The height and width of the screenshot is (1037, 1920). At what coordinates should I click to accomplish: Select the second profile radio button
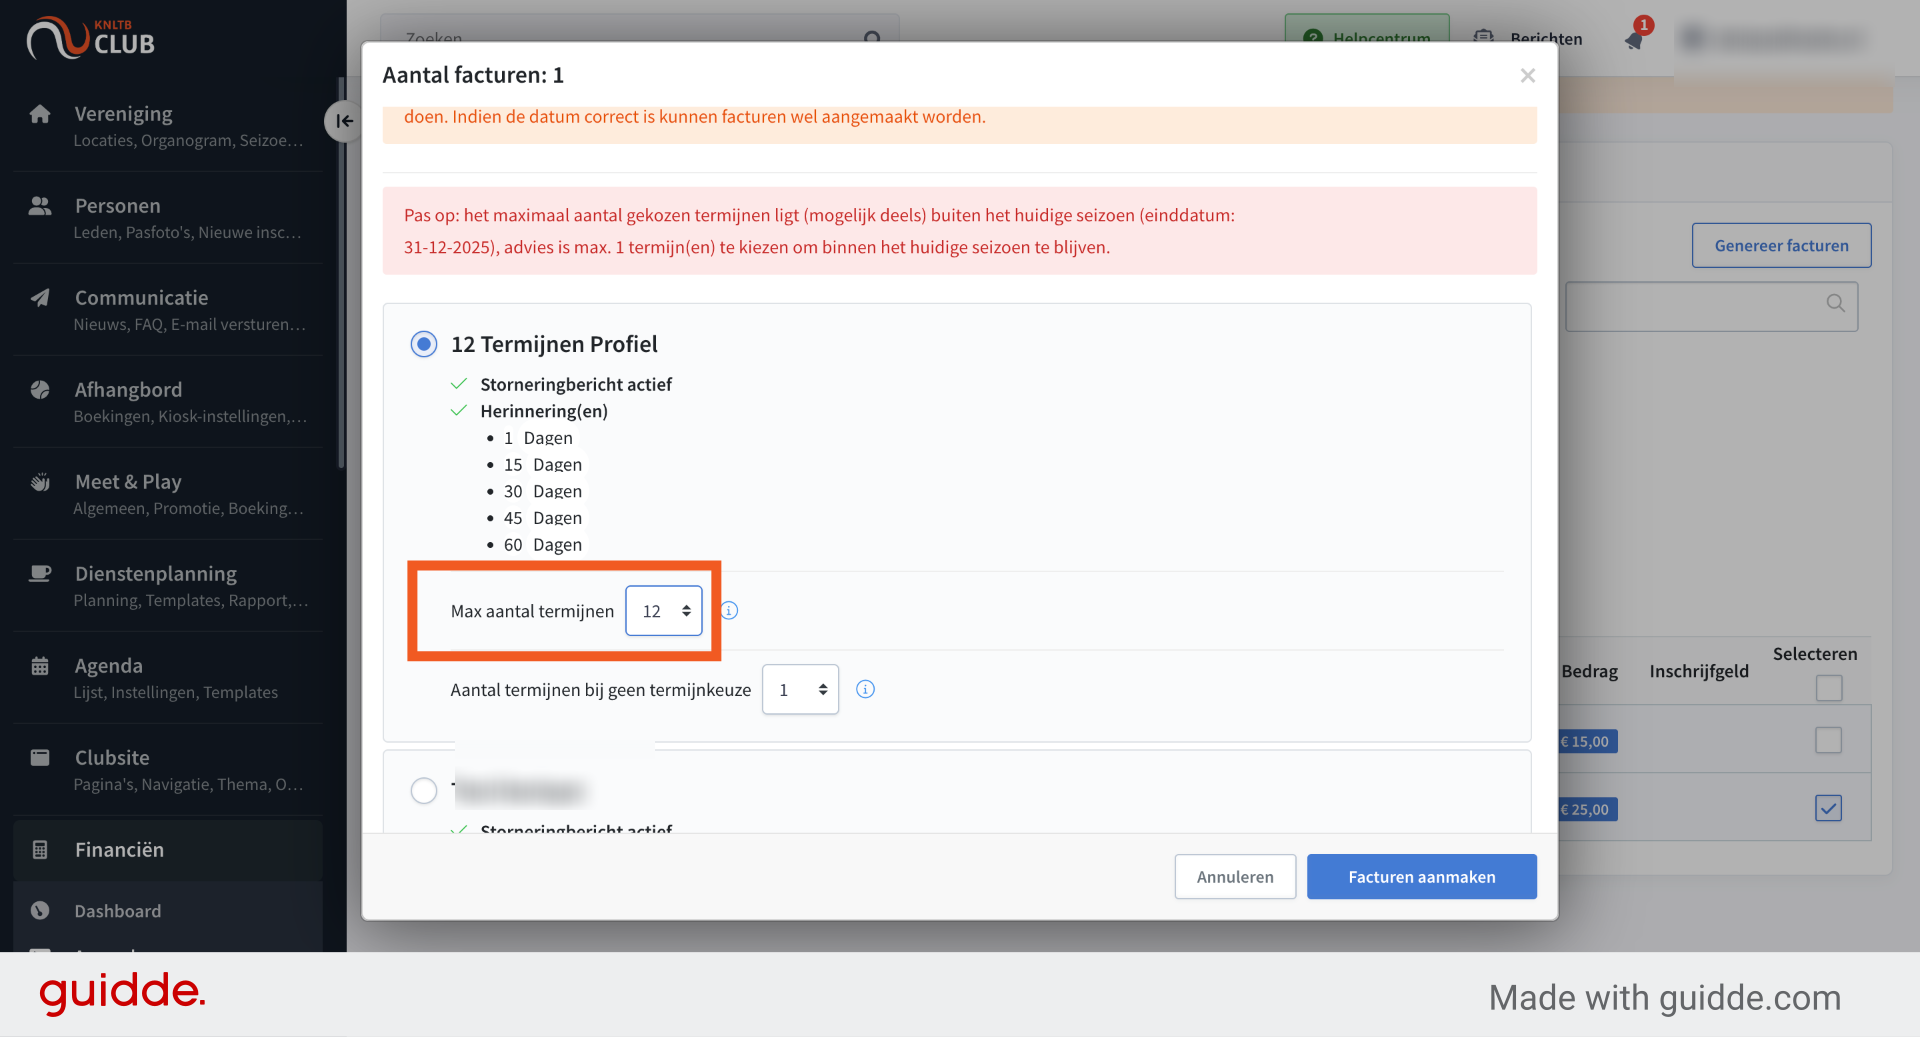click(x=424, y=790)
